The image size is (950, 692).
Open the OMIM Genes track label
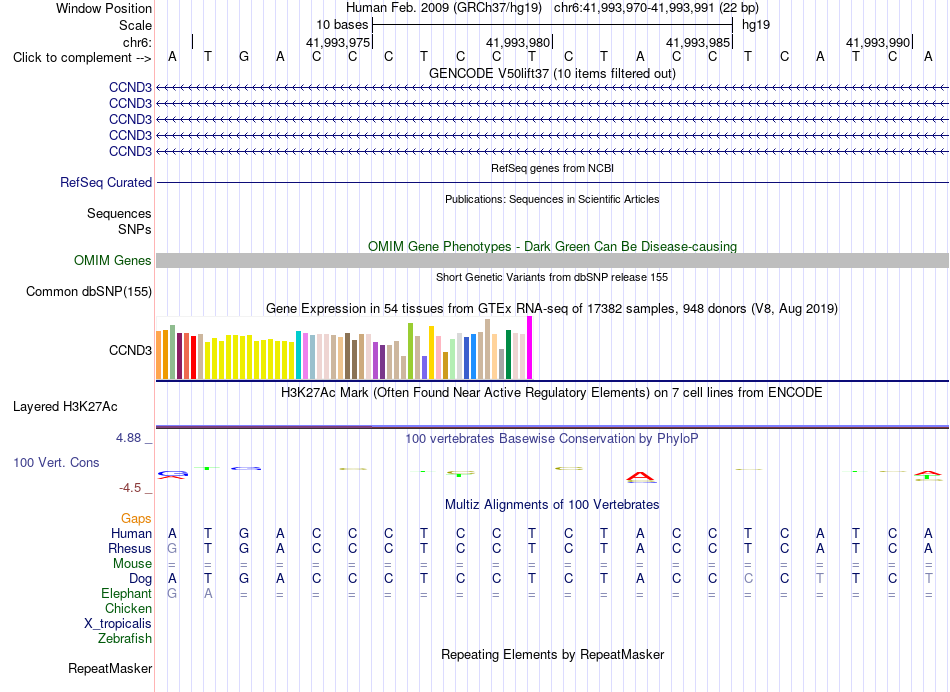click(x=113, y=261)
